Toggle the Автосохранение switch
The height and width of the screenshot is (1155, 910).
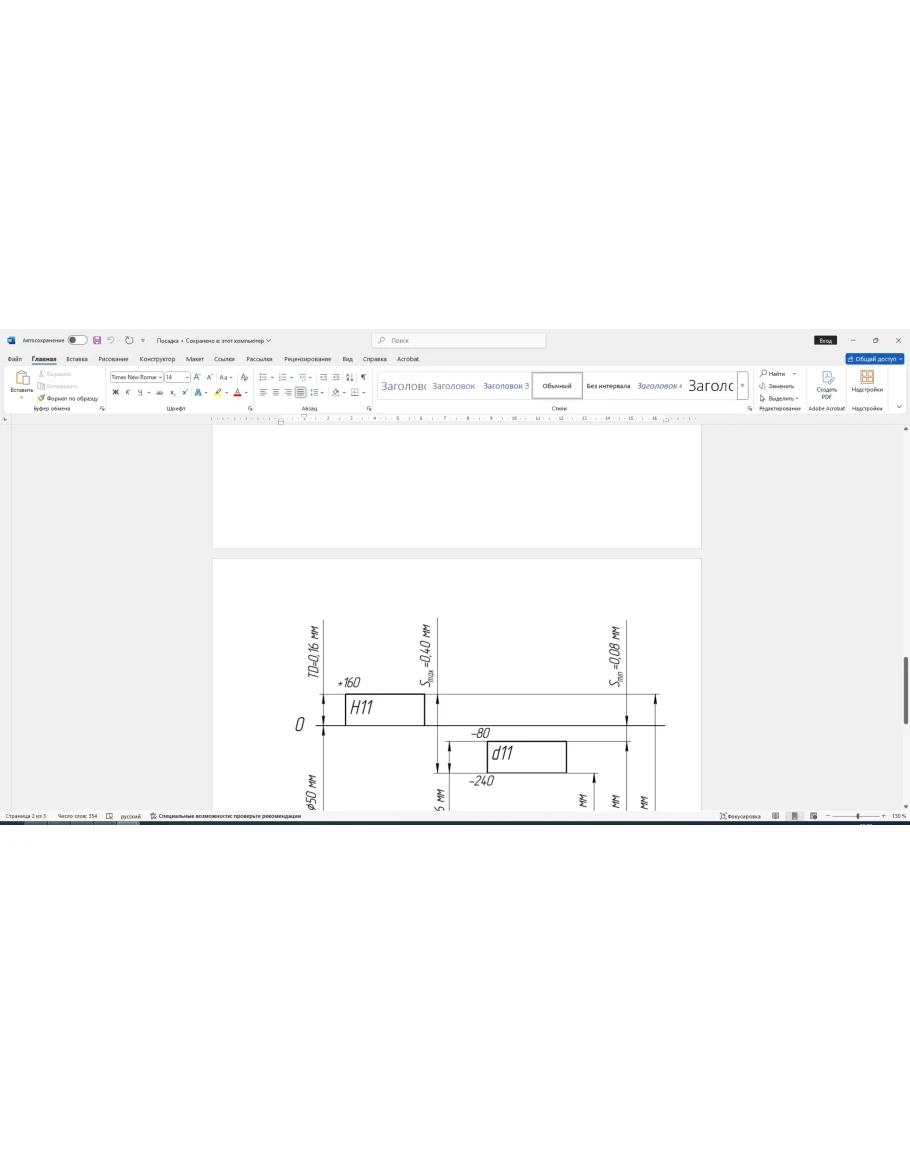tap(77, 340)
